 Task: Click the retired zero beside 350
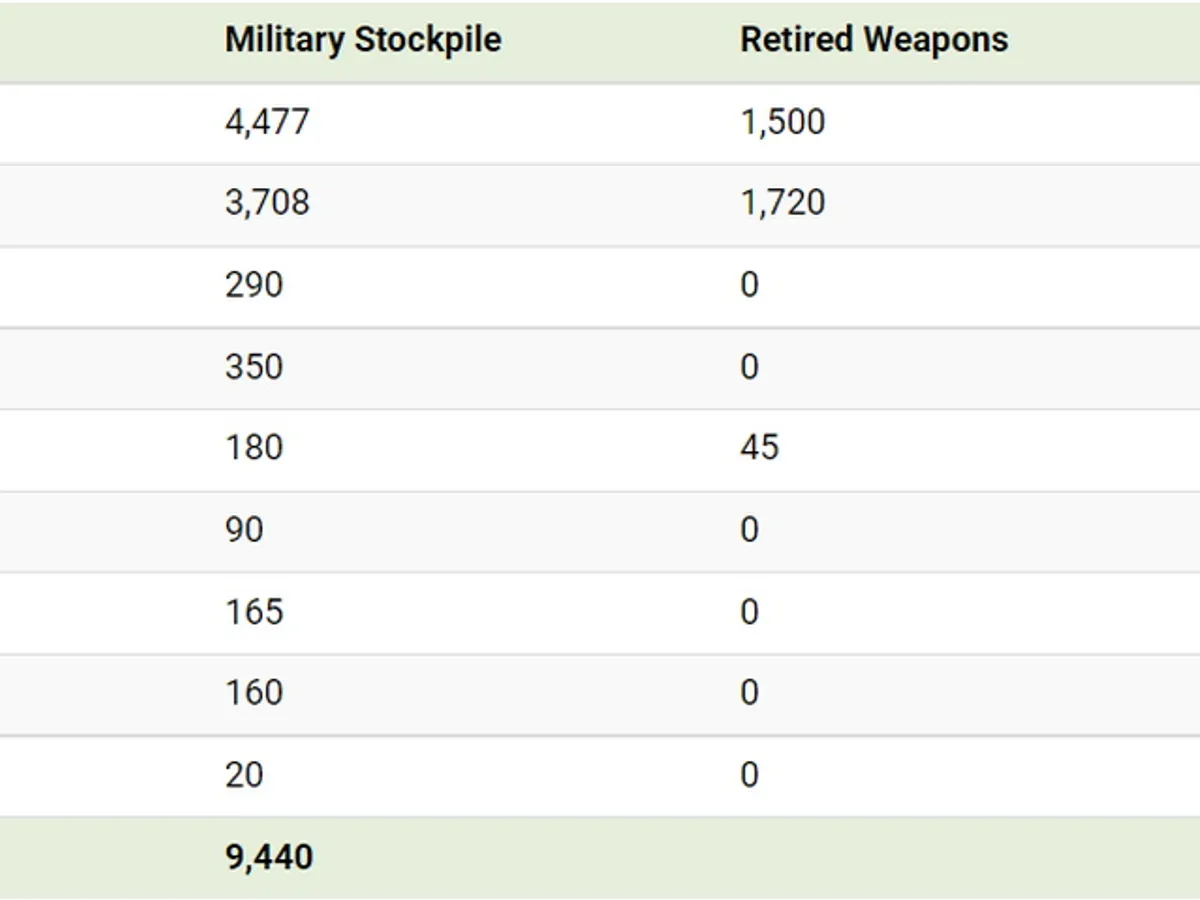(749, 367)
